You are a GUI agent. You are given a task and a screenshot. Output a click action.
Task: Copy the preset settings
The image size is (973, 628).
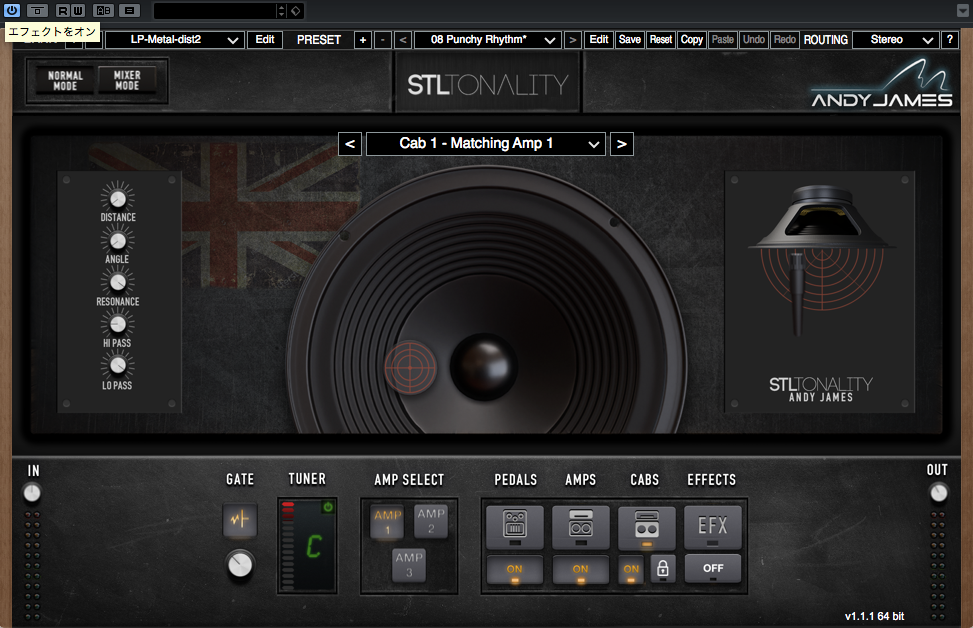(692, 40)
